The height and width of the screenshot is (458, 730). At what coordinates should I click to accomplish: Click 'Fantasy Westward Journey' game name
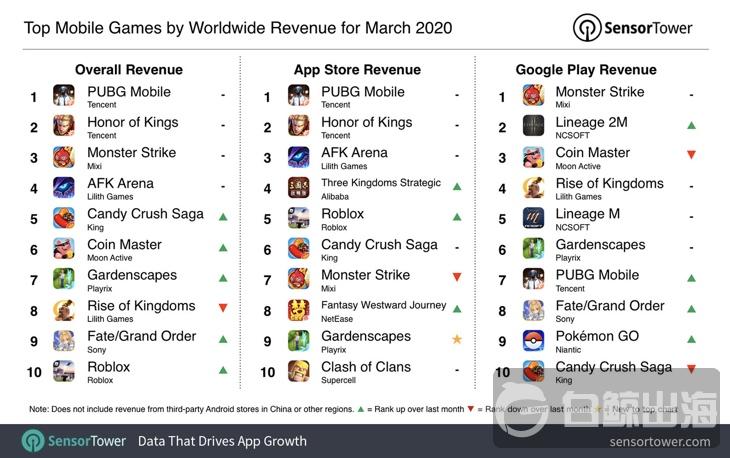384,305
